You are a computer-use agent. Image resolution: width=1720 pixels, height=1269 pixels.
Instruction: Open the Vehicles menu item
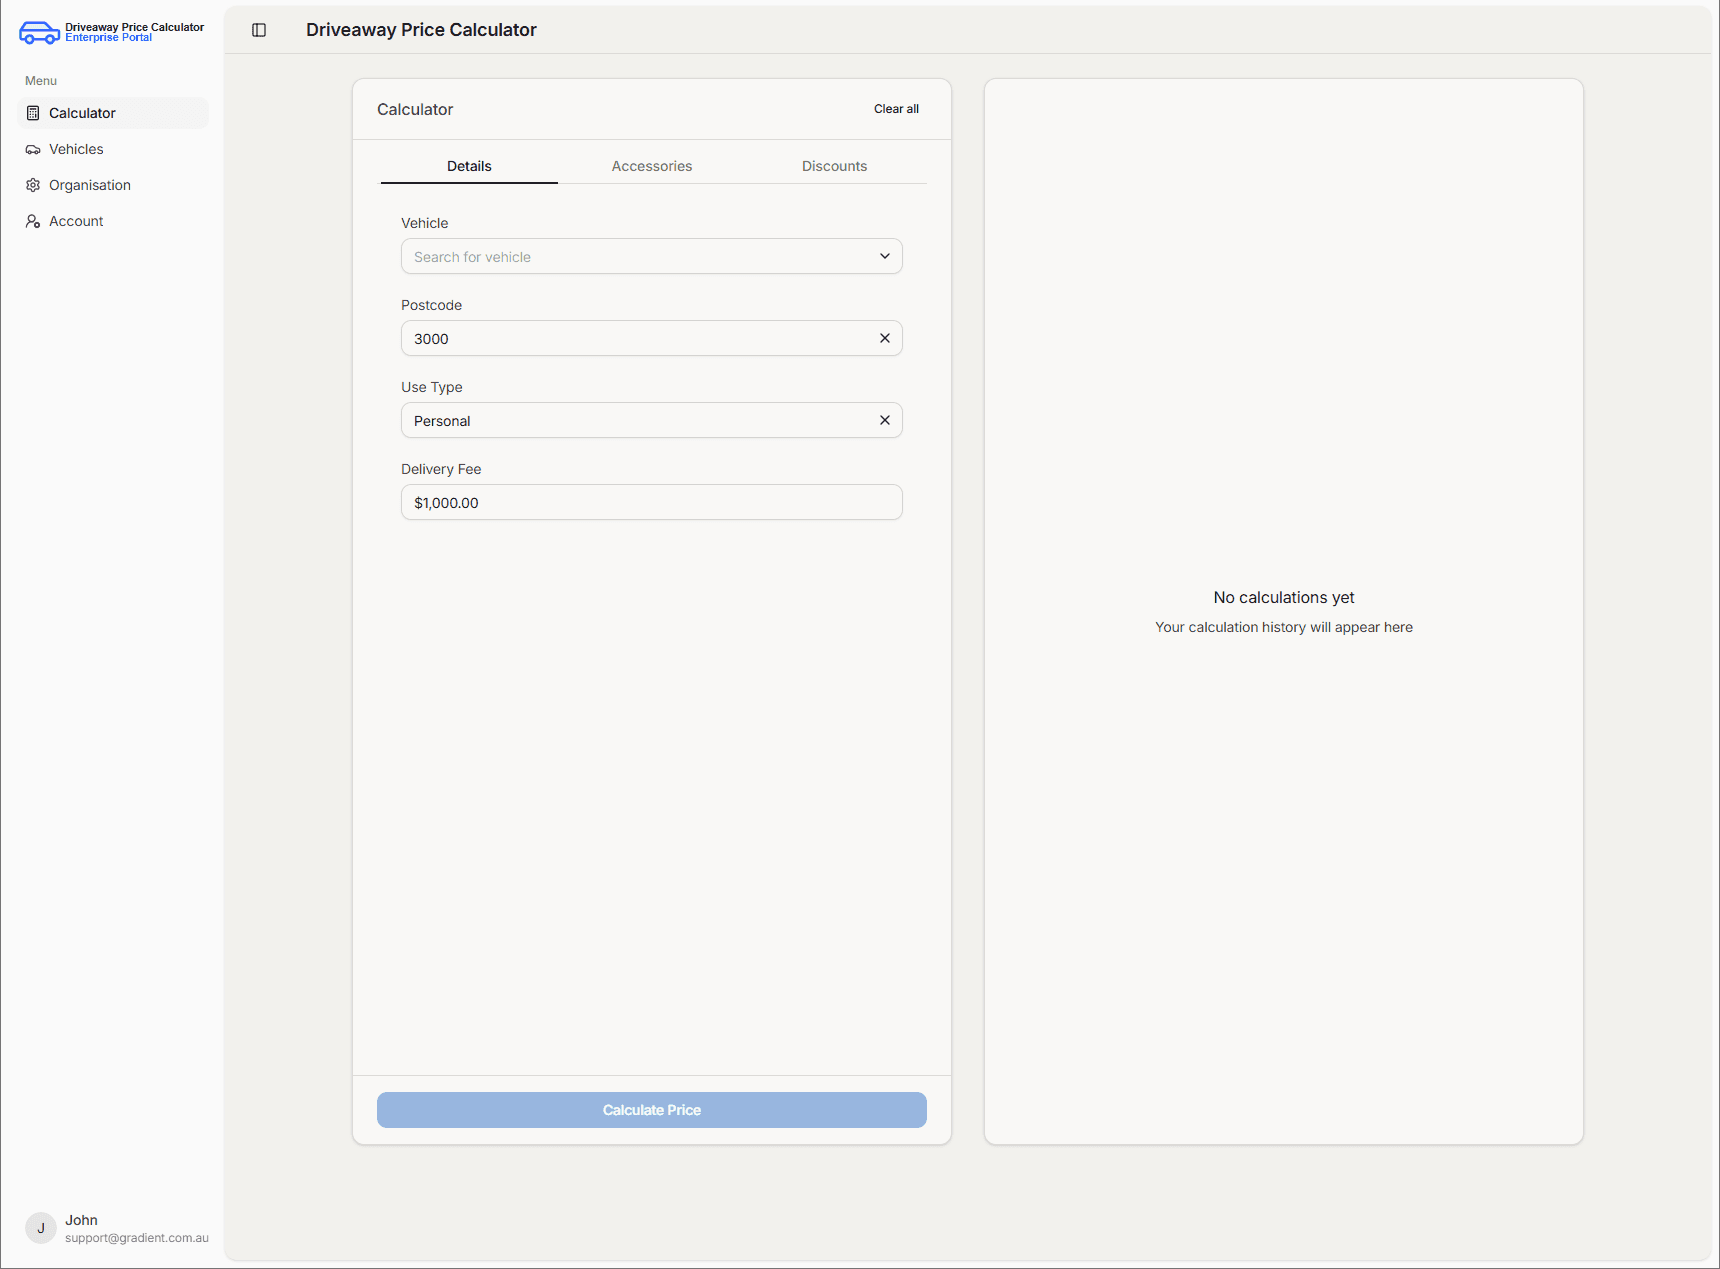coord(76,149)
